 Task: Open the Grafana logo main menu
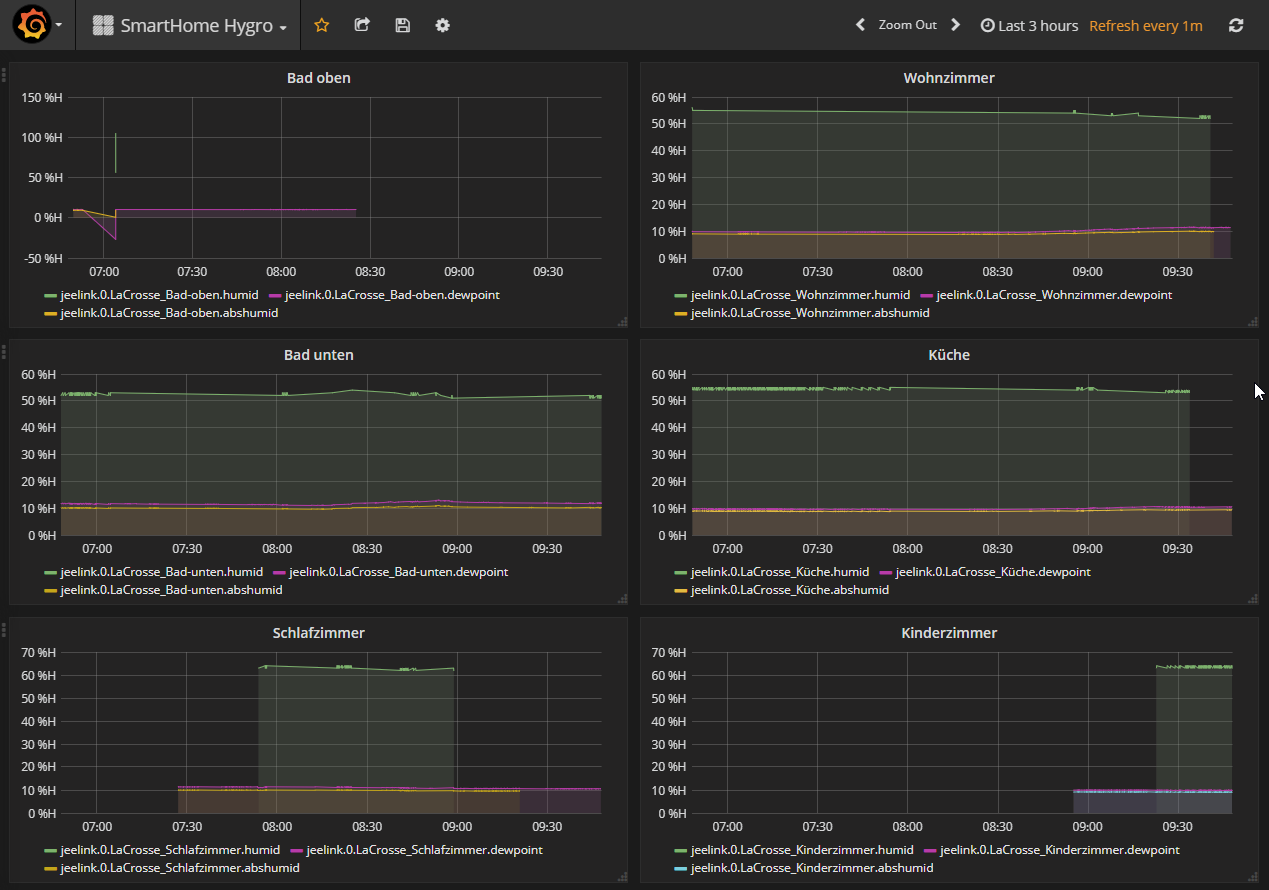point(32,25)
